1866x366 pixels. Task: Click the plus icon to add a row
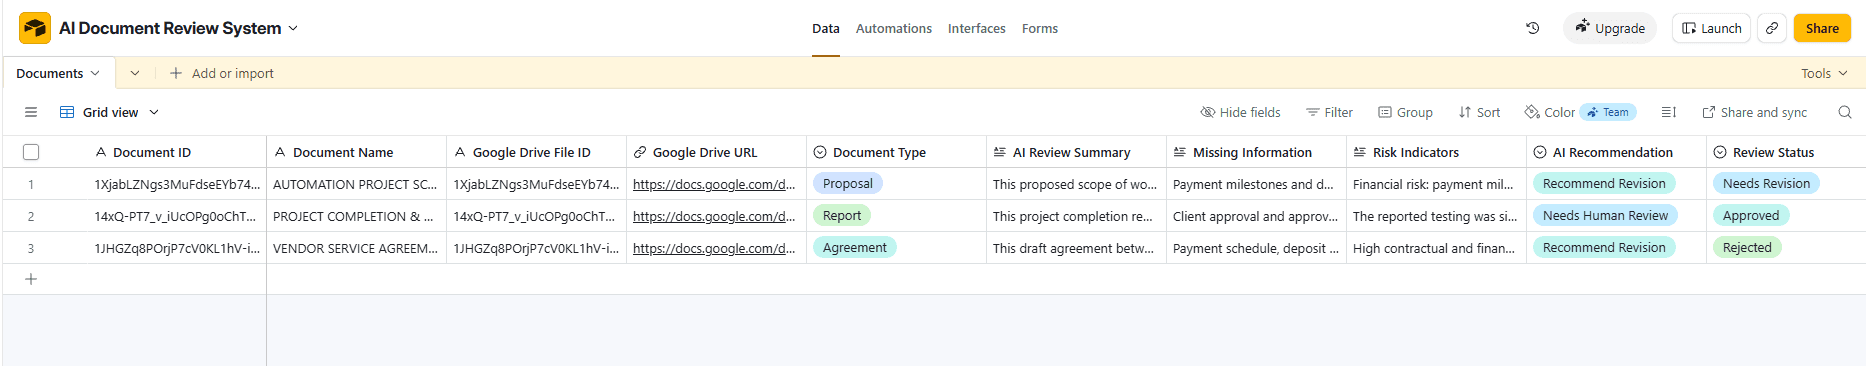coord(31,279)
